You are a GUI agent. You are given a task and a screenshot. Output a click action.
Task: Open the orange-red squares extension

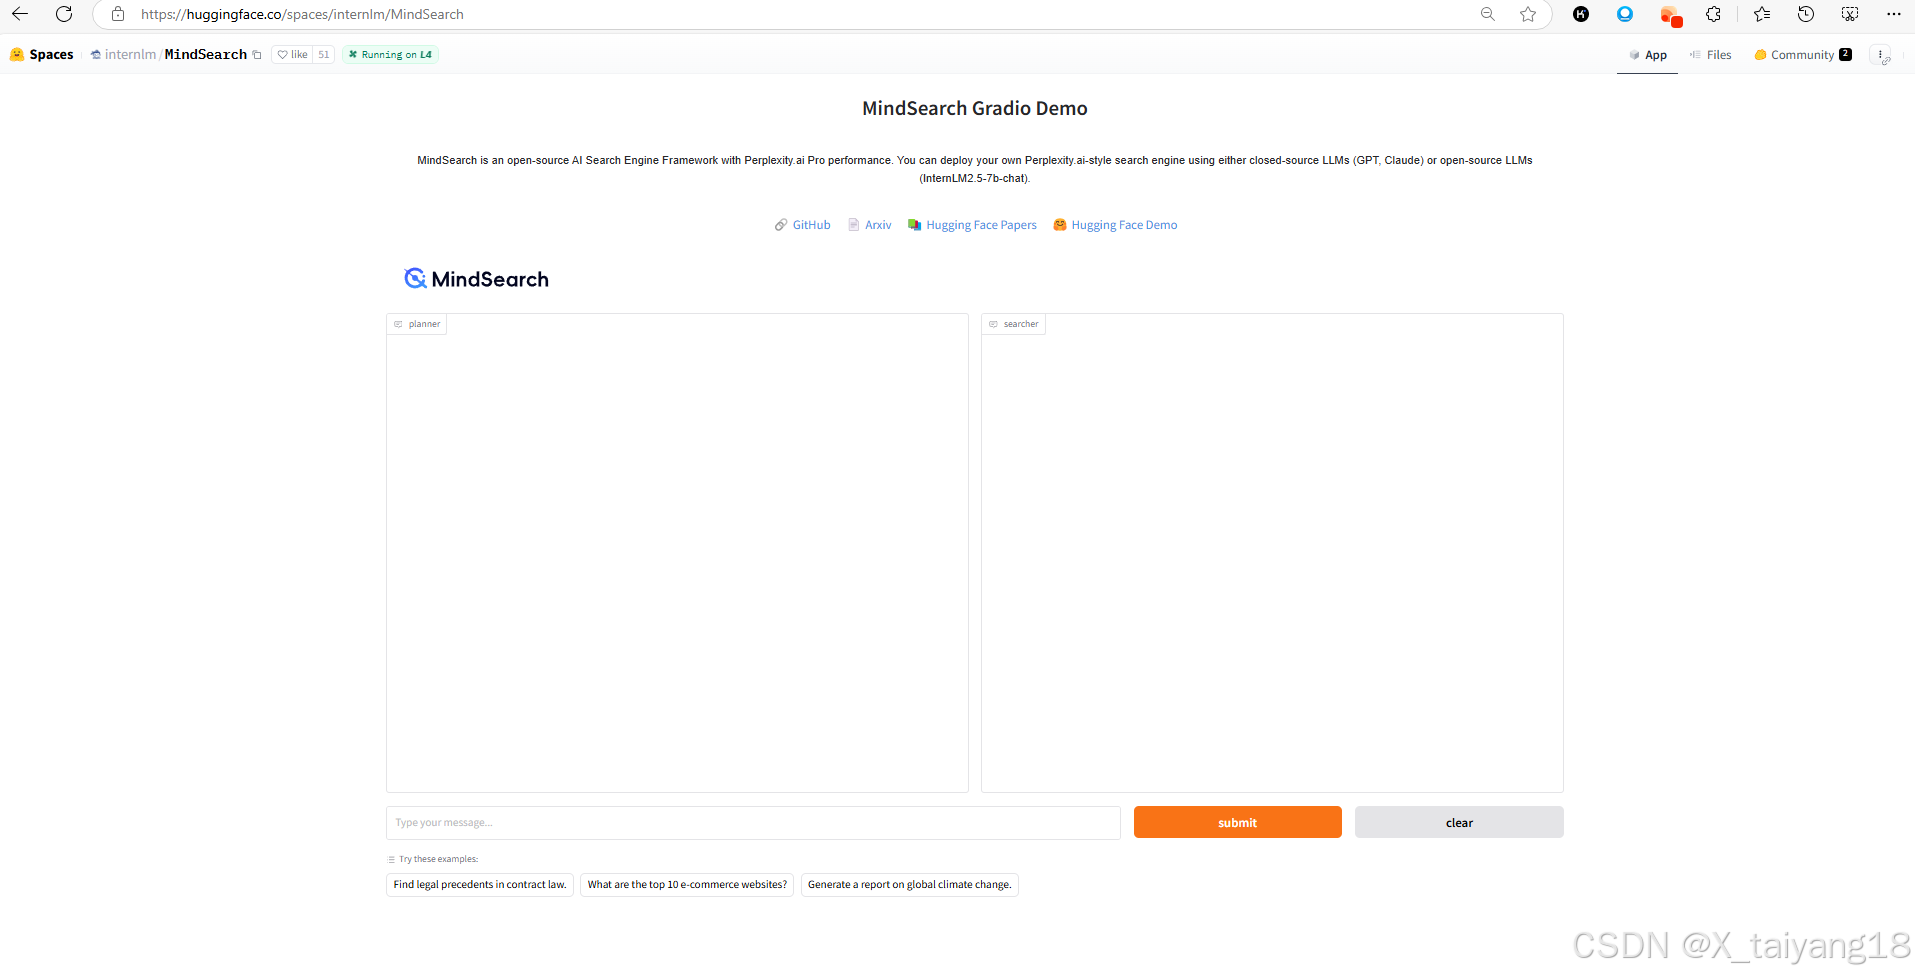[1670, 15]
